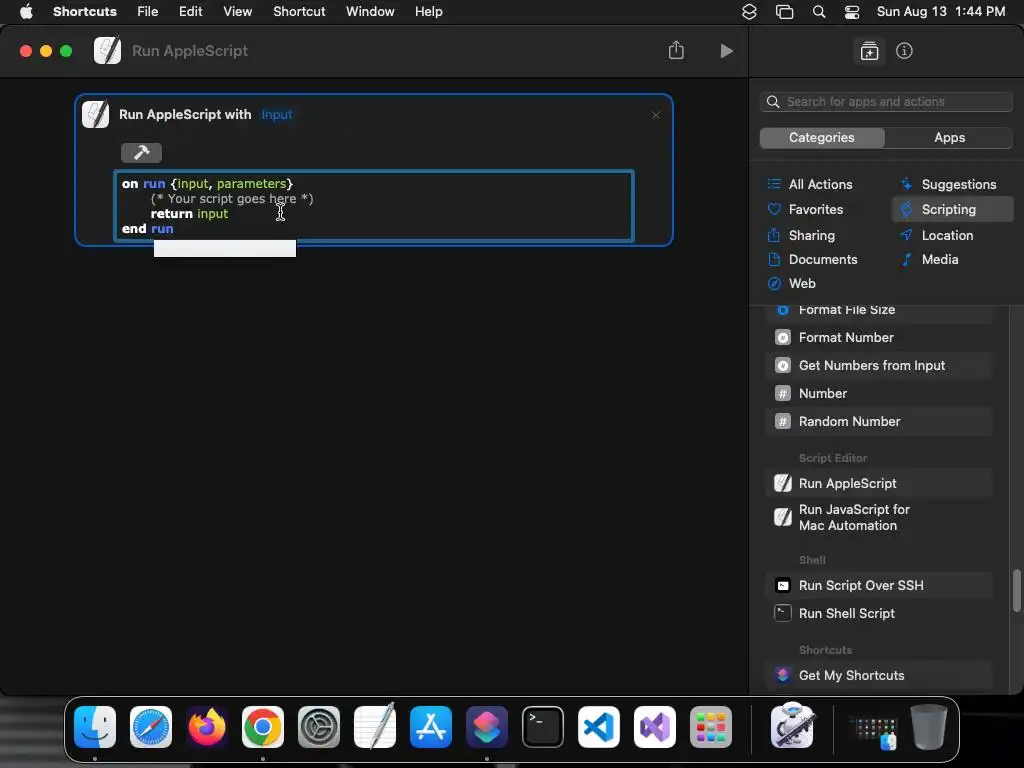This screenshot has height=768, width=1024.
Task: Open Firefox from the Dock
Action: click(x=207, y=727)
